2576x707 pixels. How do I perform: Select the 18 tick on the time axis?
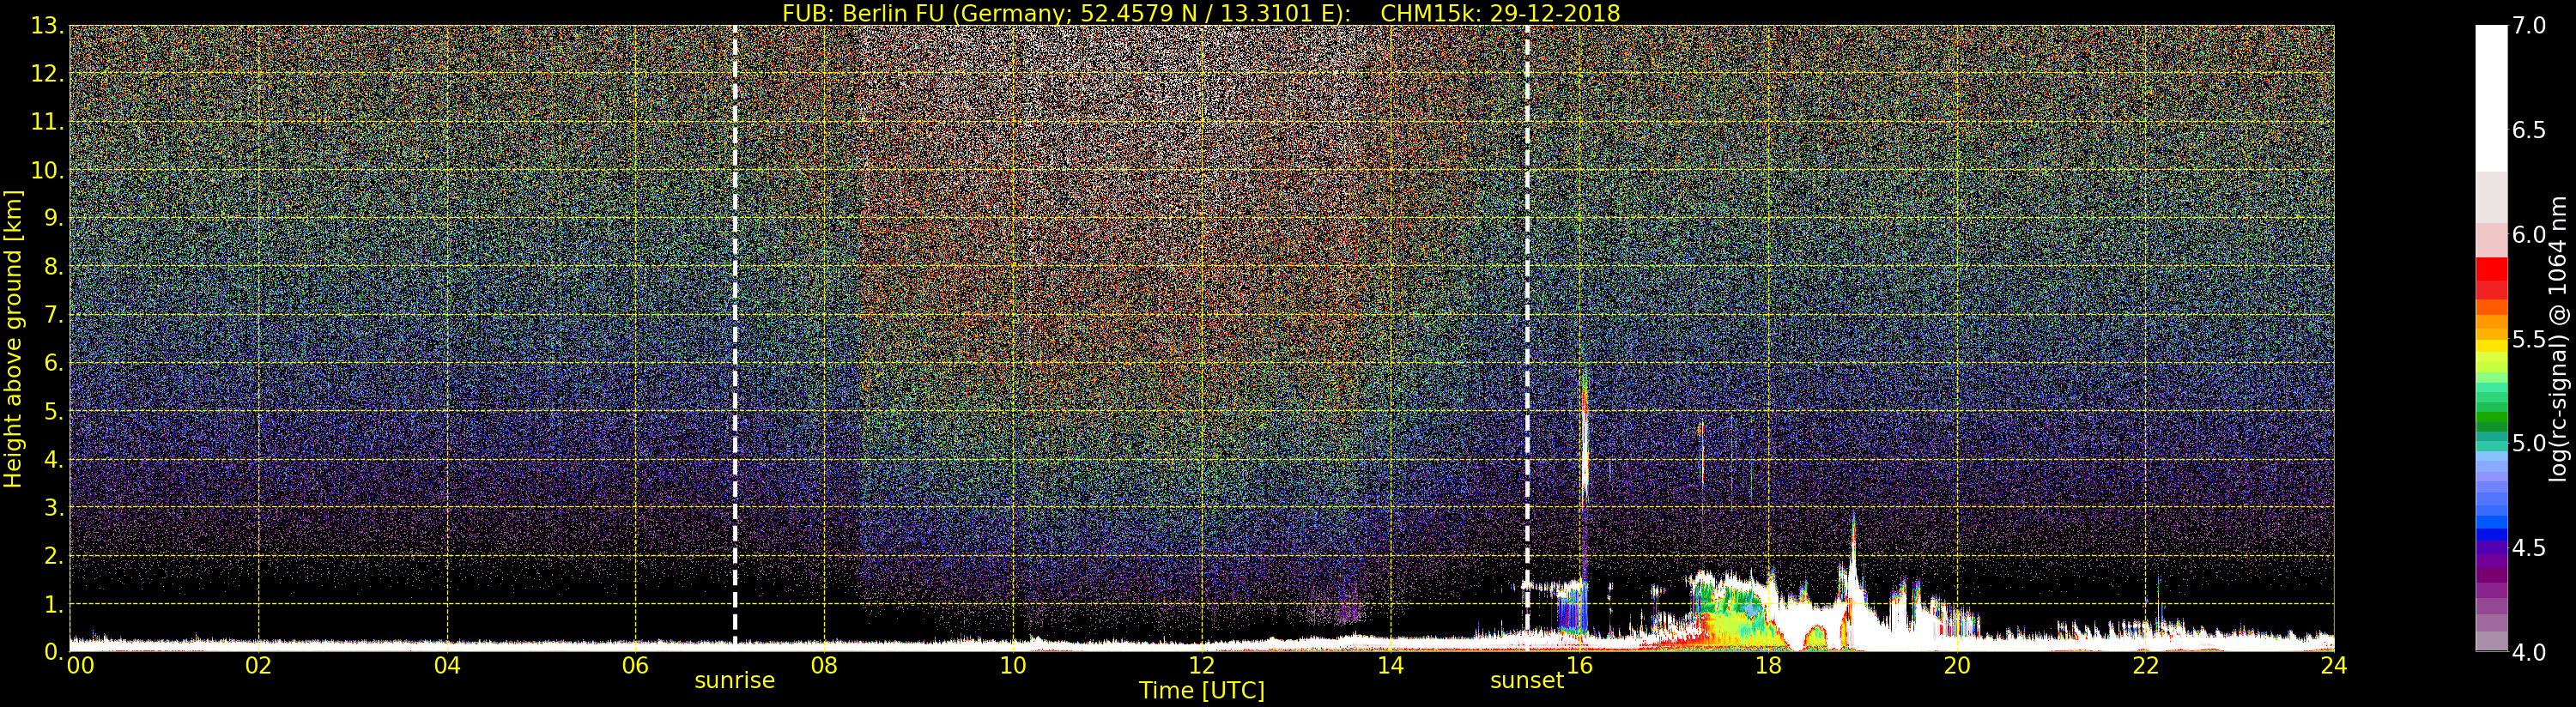[1768, 666]
